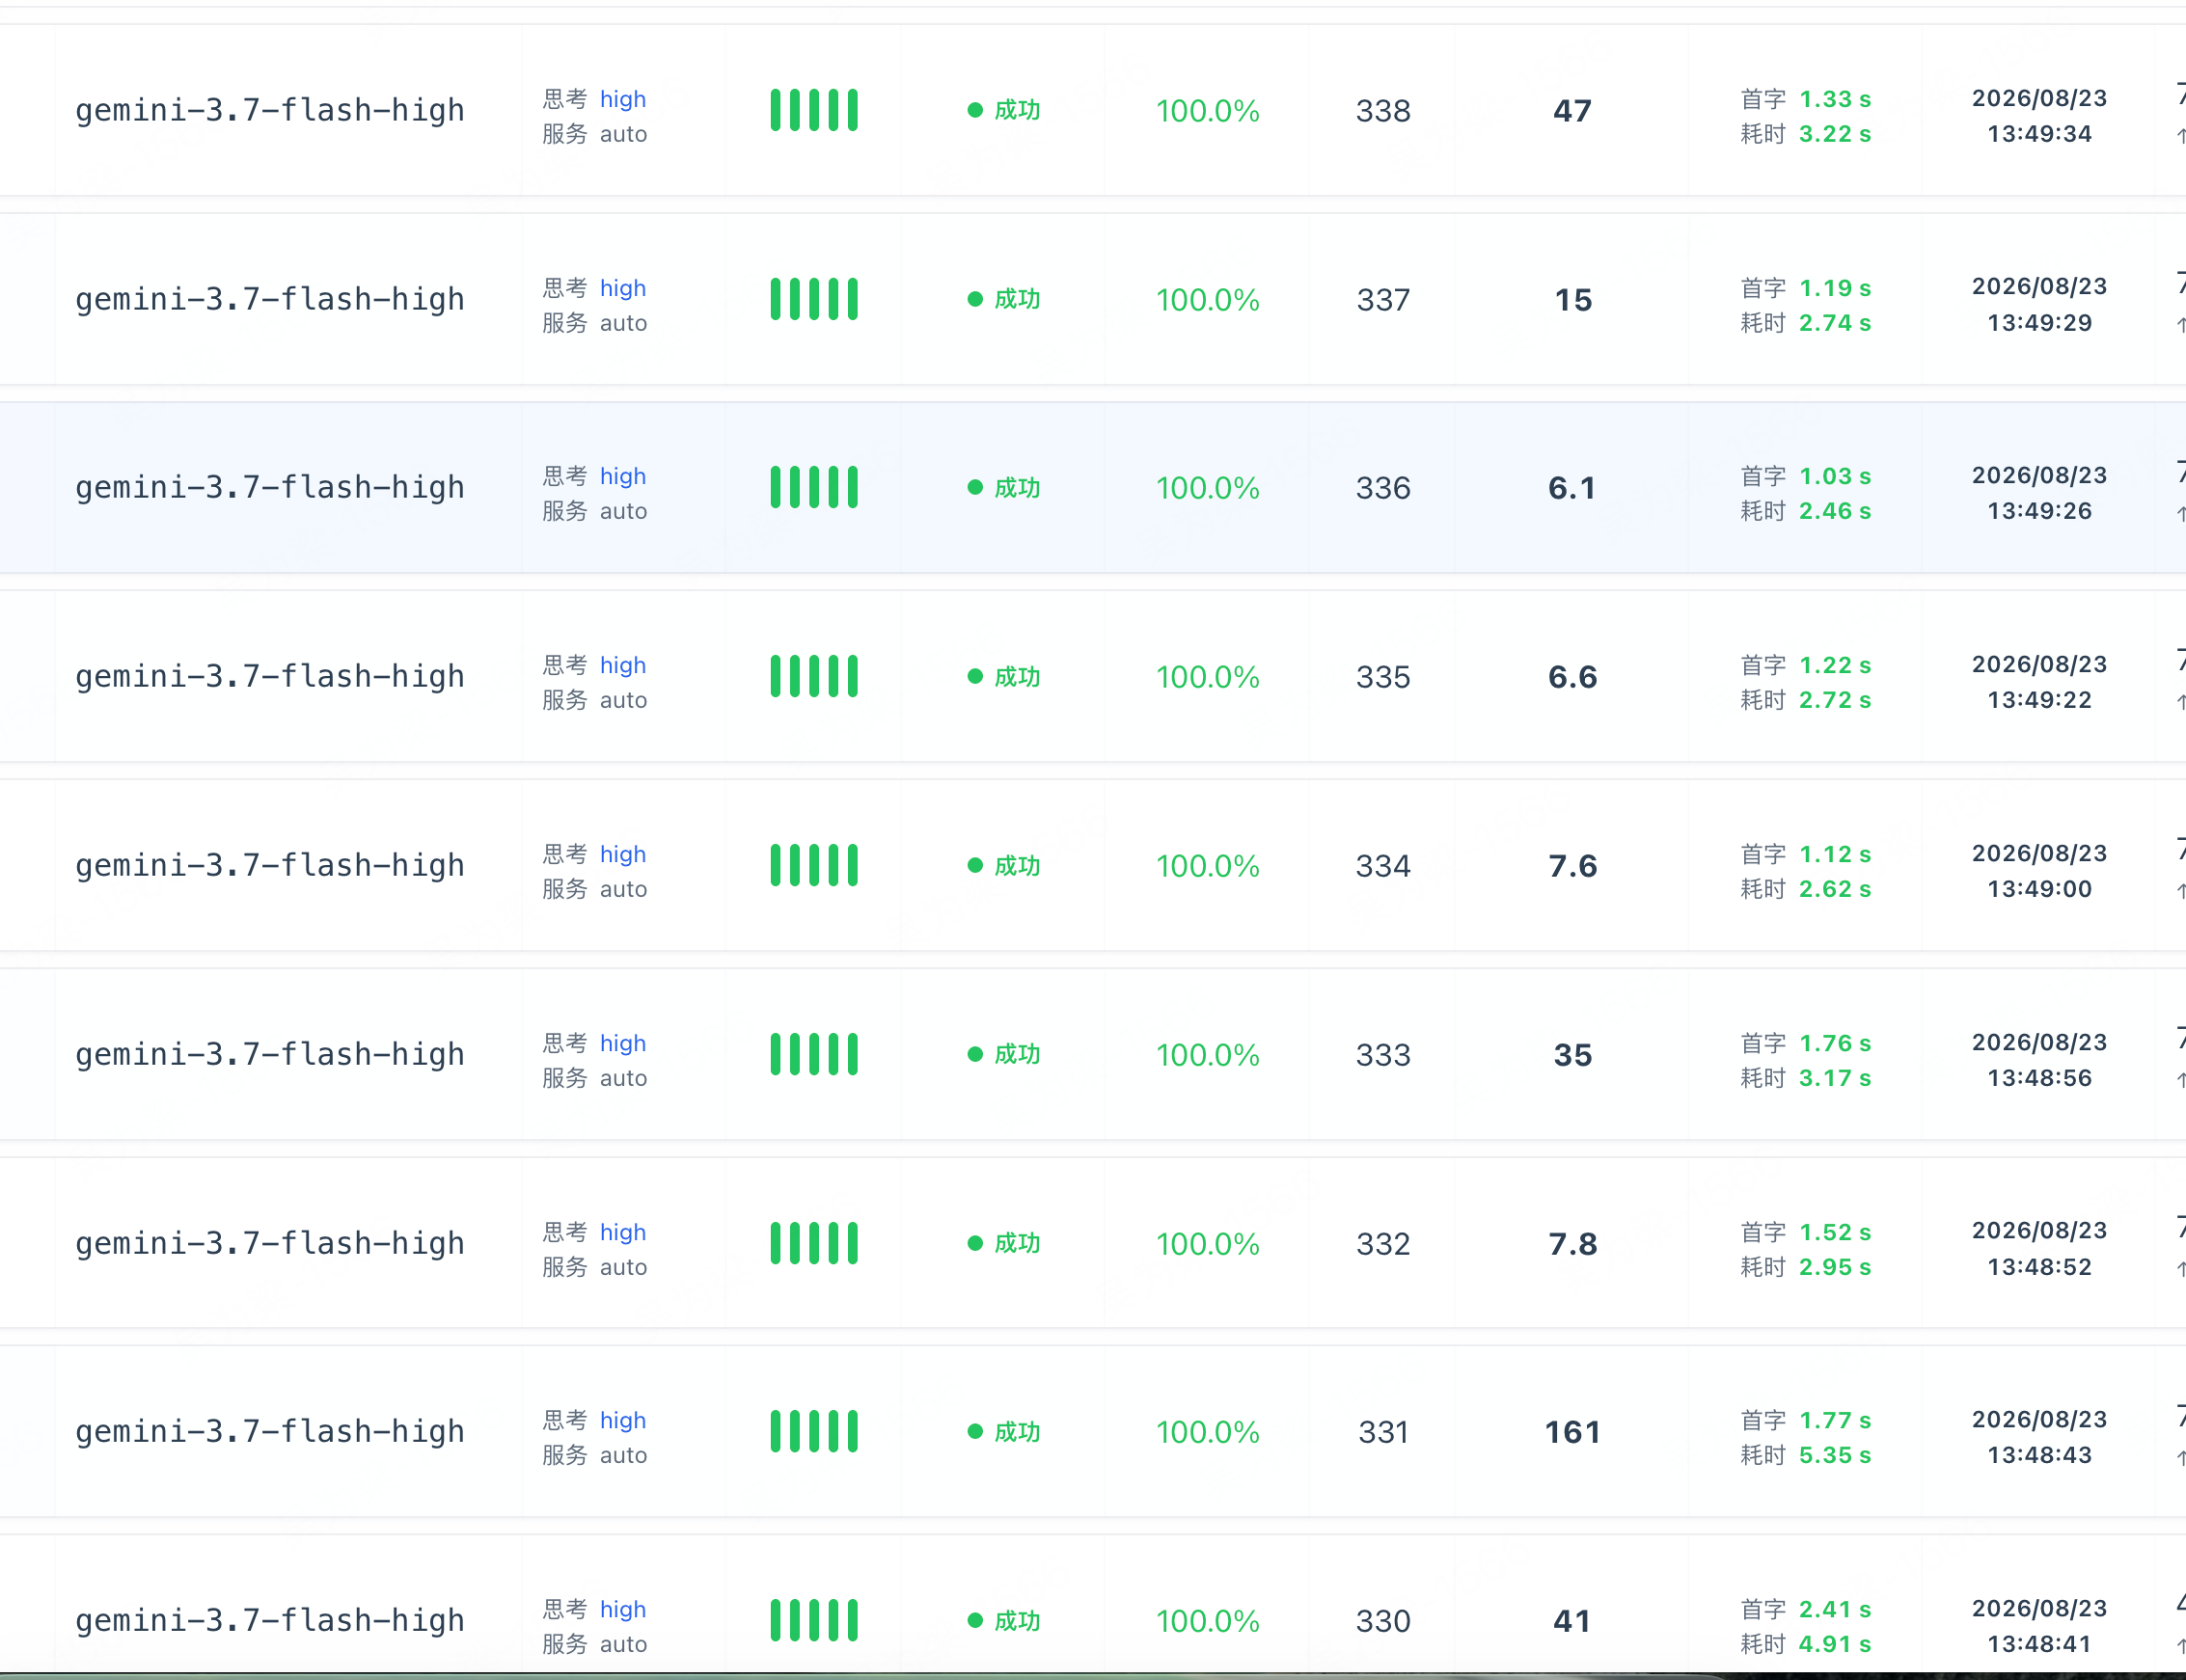Click green status bars for request 333
Image resolution: width=2186 pixels, height=1680 pixels.
point(814,1054)
